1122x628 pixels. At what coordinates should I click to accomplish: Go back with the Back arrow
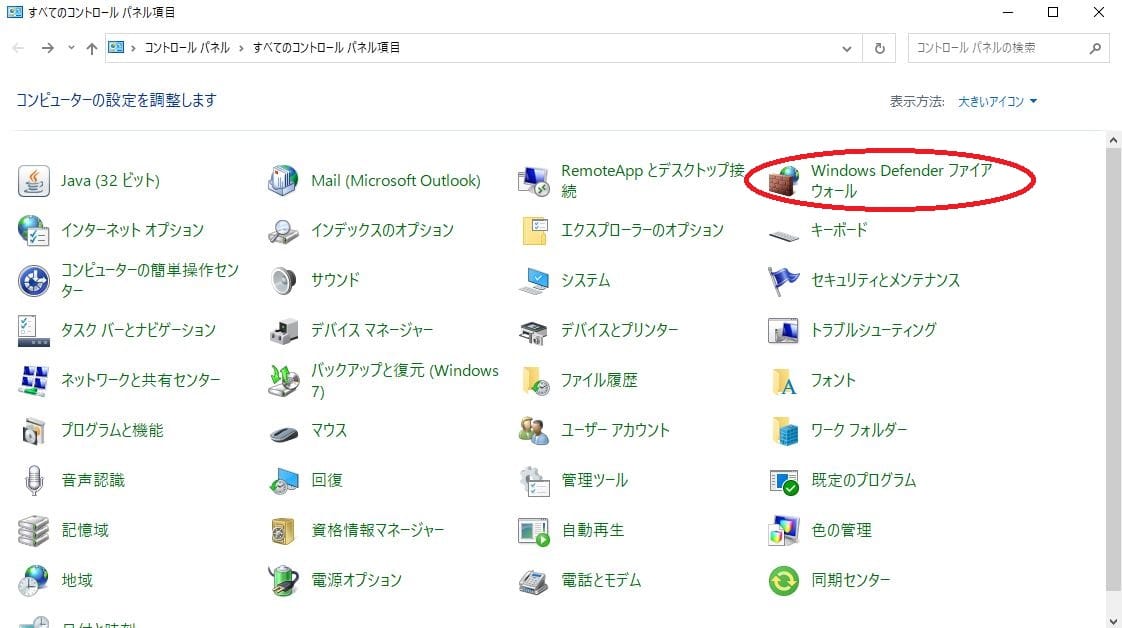pos(19,48)
